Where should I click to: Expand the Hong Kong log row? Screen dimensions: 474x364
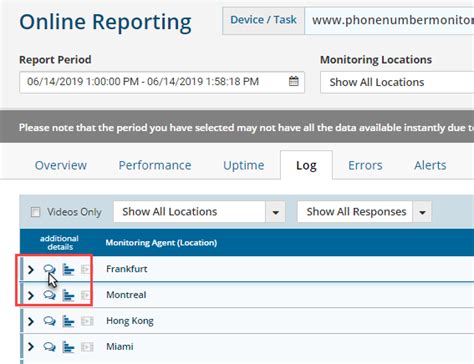click(x=31, y=321)
